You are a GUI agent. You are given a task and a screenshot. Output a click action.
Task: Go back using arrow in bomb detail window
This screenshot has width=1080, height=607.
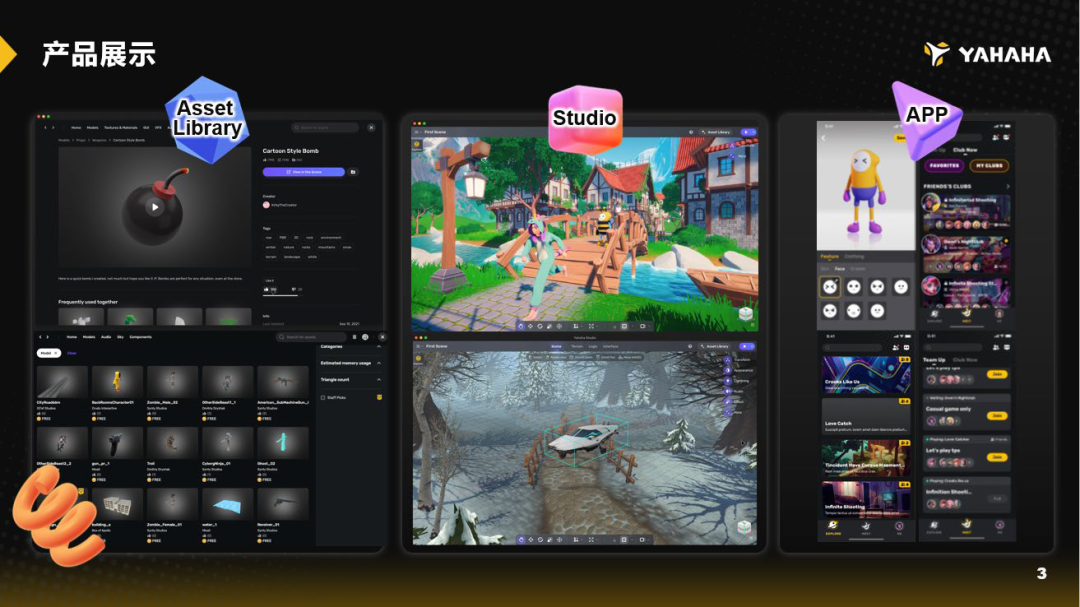[x=45, y=127]
